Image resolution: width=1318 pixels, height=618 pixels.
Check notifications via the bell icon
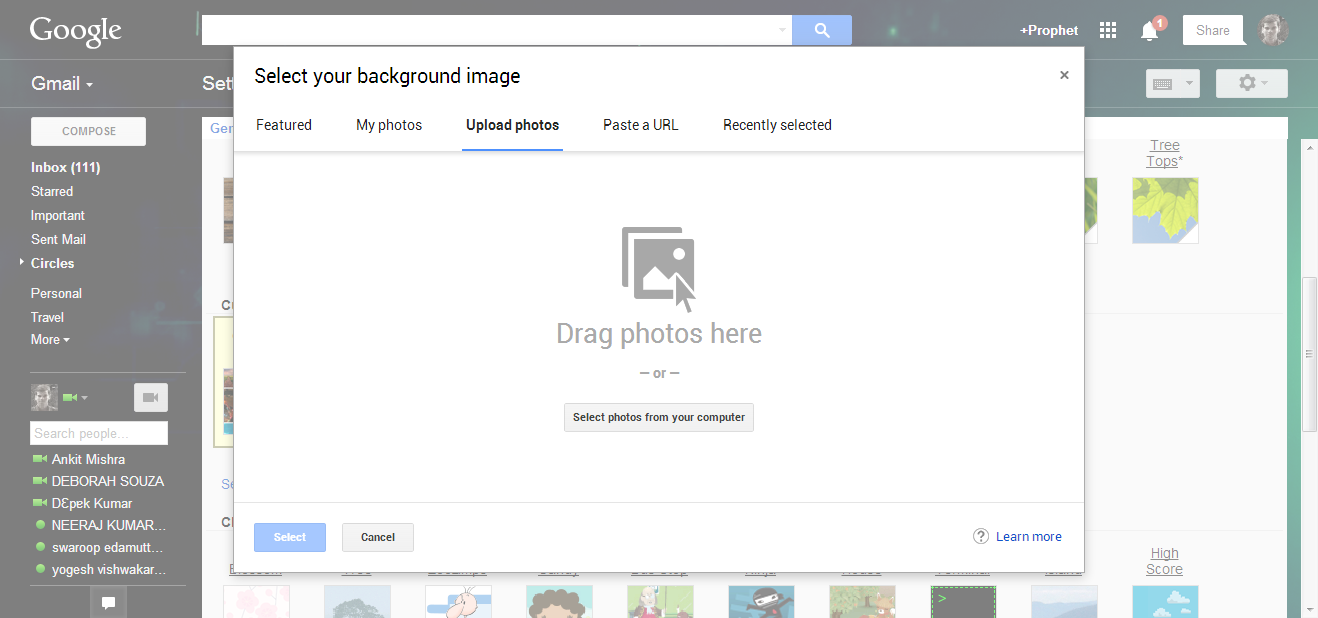tap(1146, 30)
